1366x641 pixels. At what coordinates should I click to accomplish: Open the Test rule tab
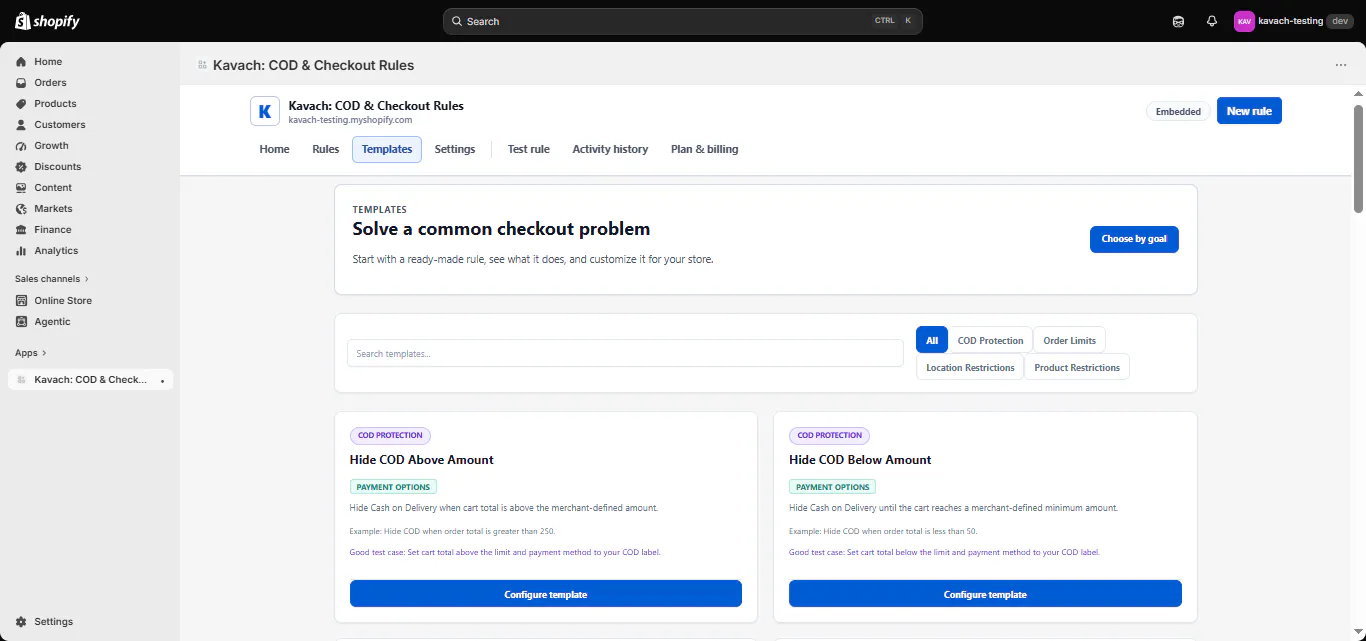[x=529, y=149]
